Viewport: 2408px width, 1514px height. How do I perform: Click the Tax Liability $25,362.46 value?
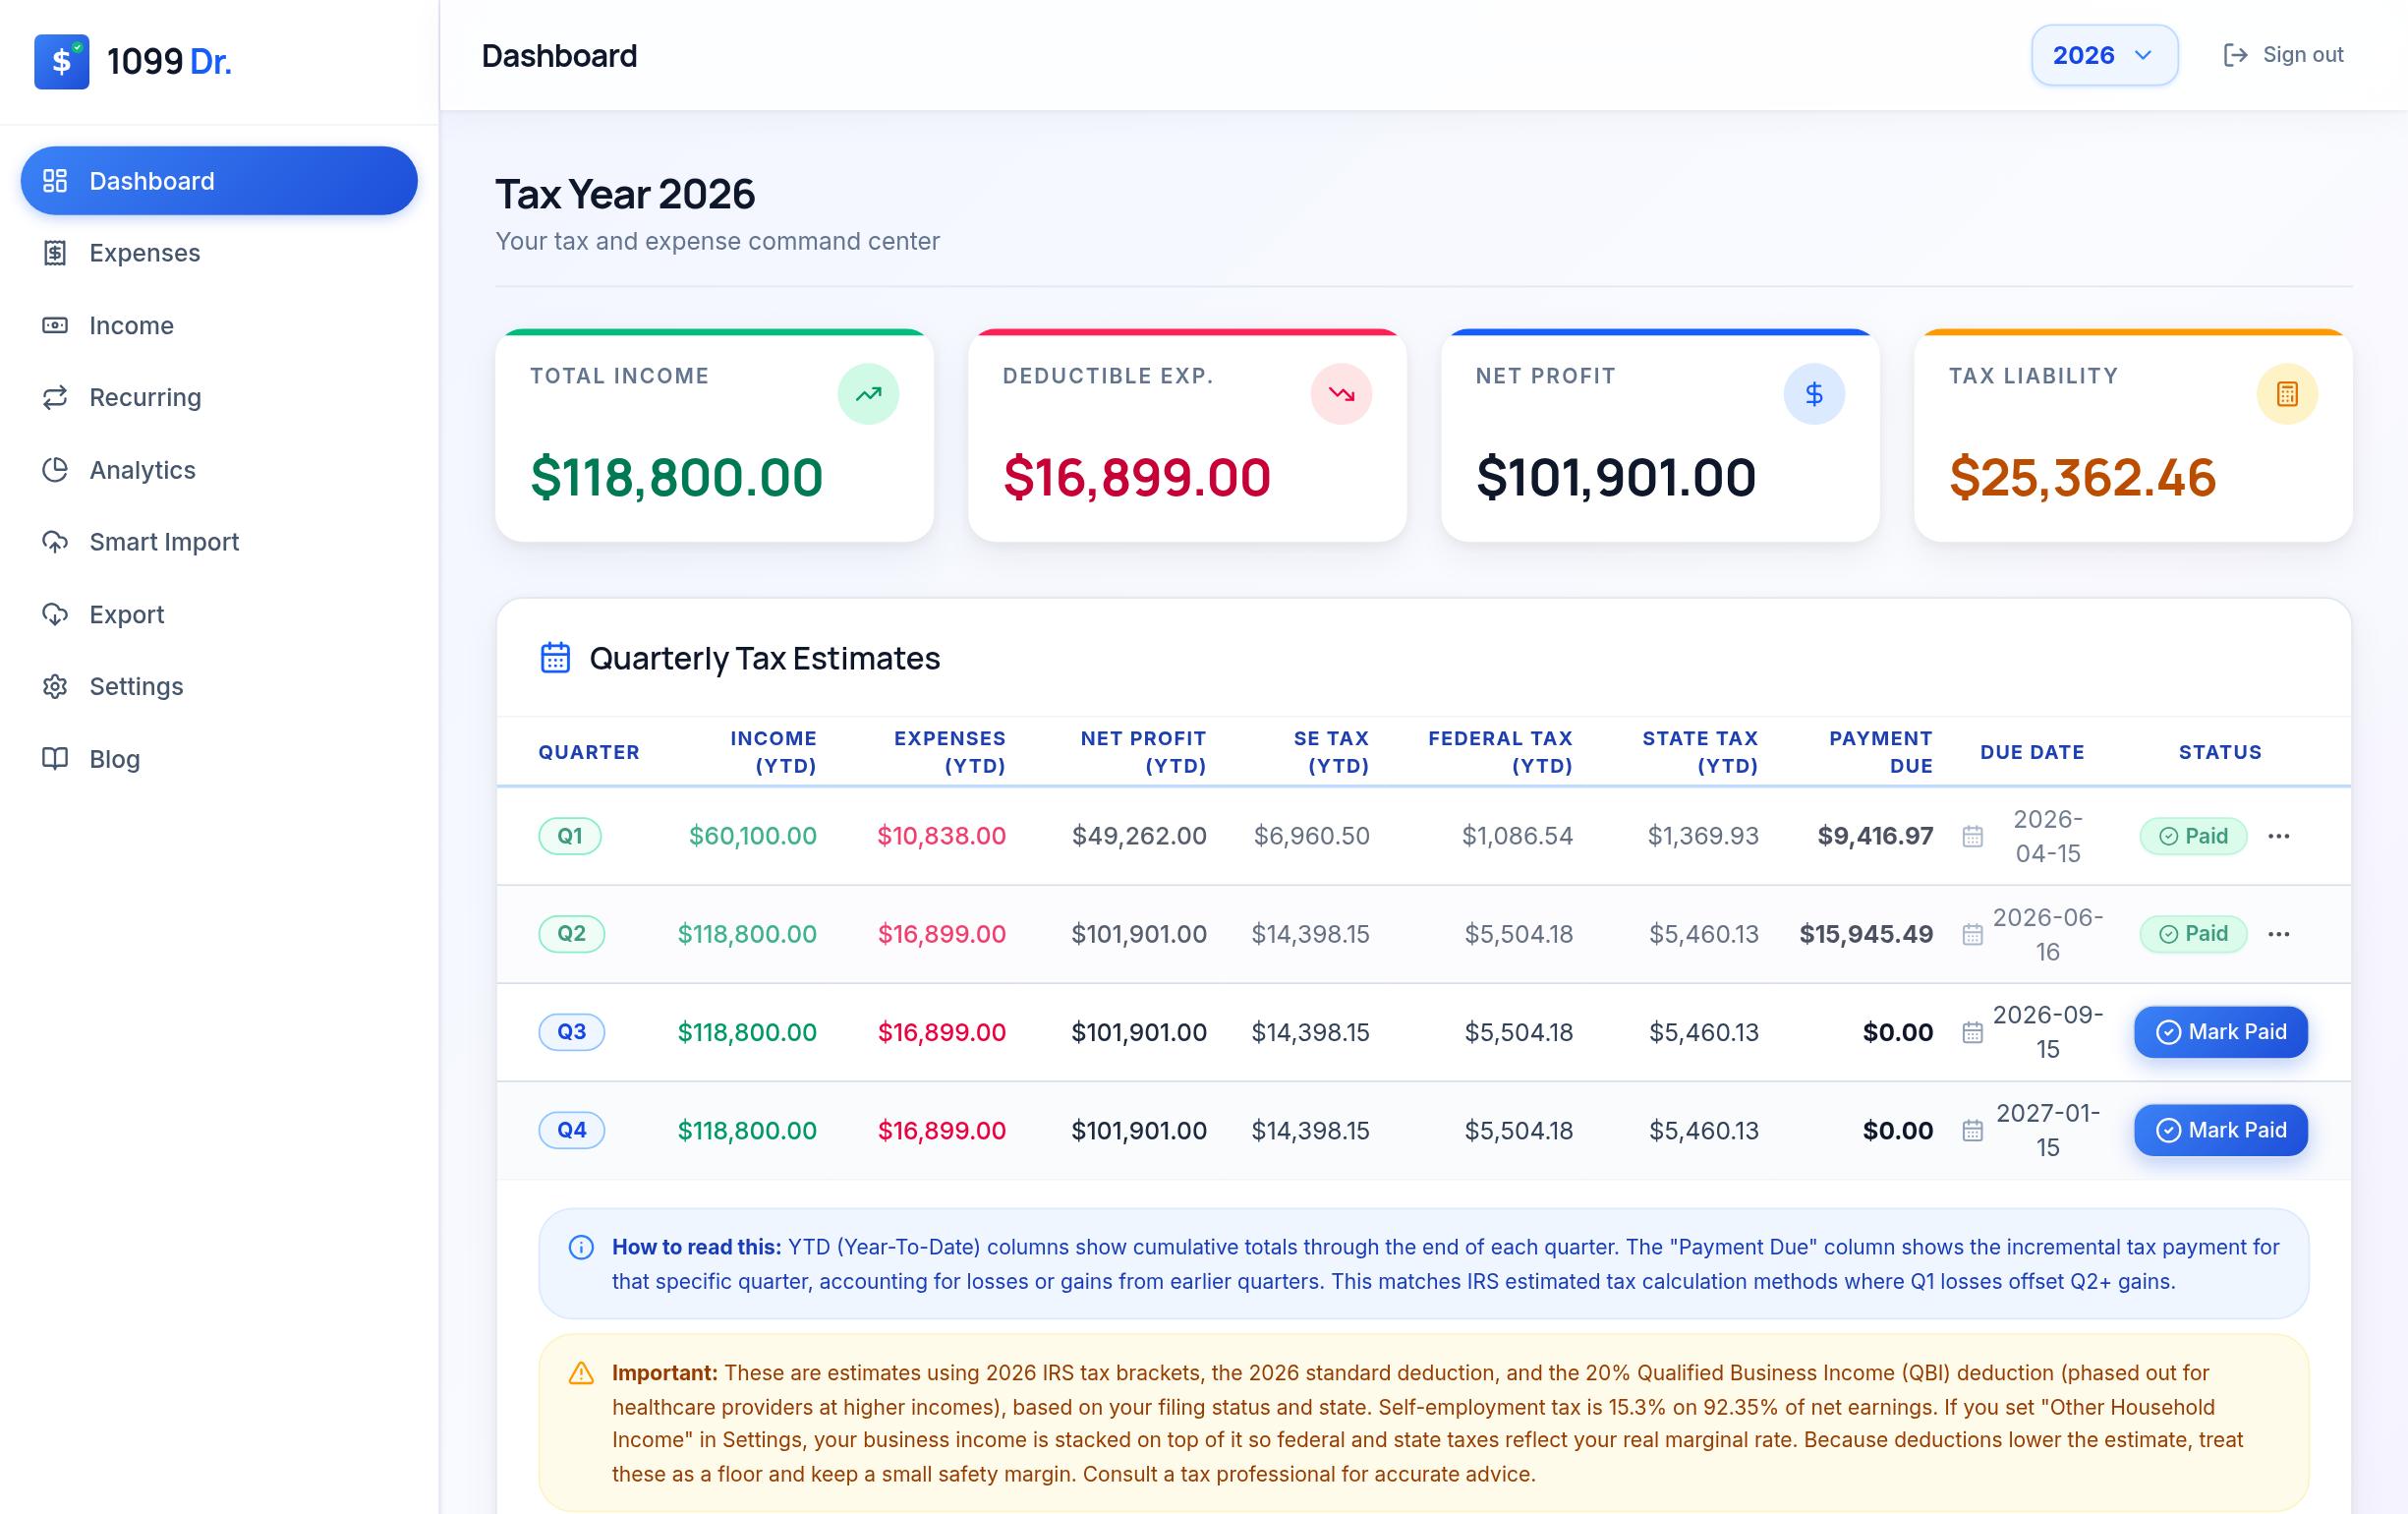pos(2082,477)
